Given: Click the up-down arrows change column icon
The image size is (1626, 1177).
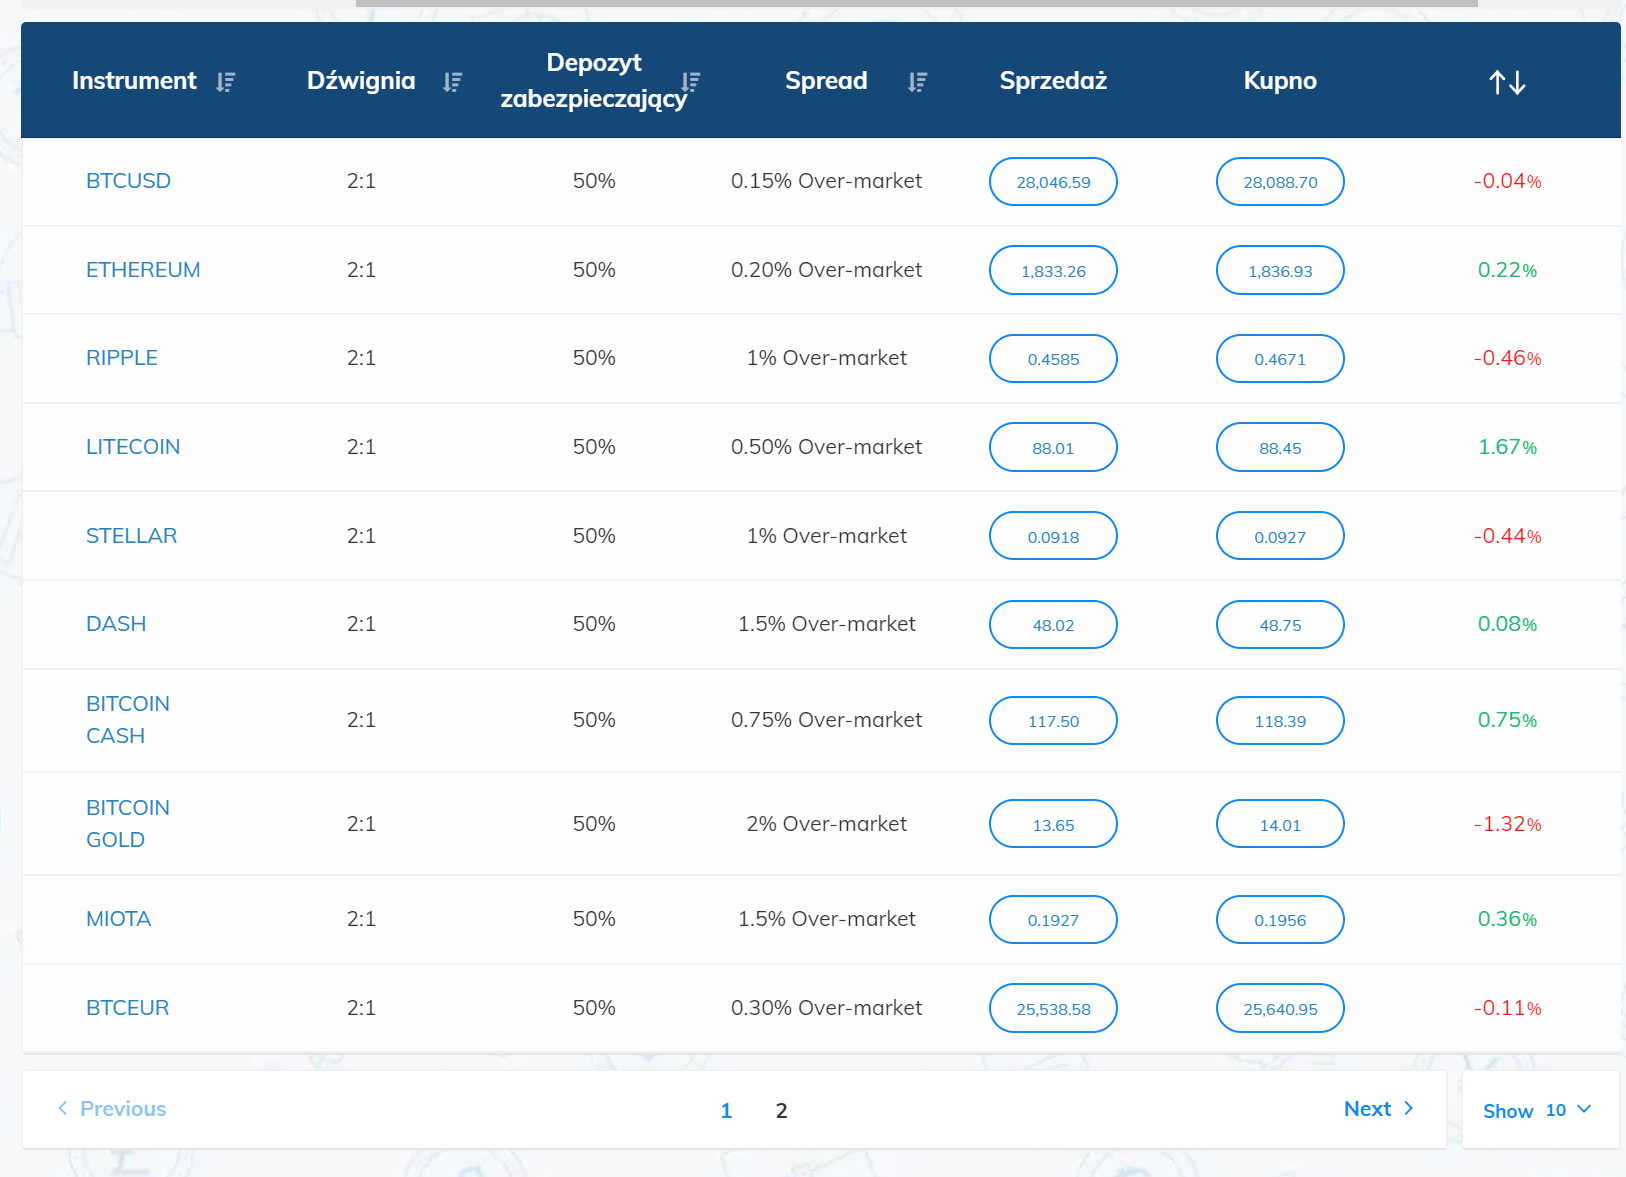Looking at the screenshot, I should [1507, 82].
